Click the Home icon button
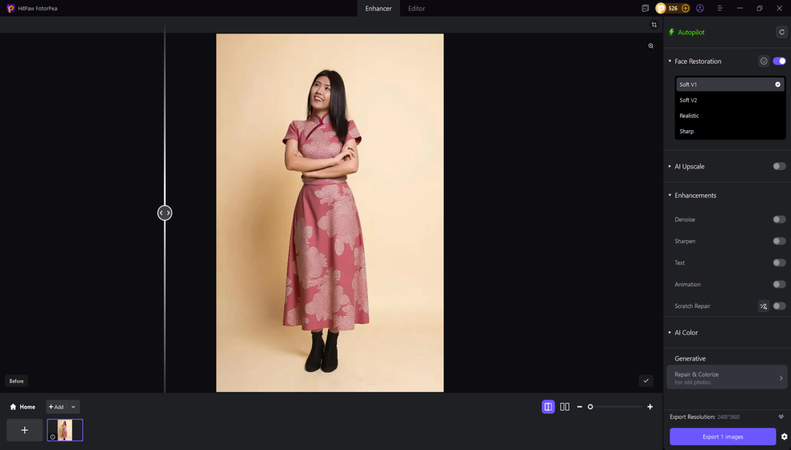This screenshot has width=791, height=450. 23,407
